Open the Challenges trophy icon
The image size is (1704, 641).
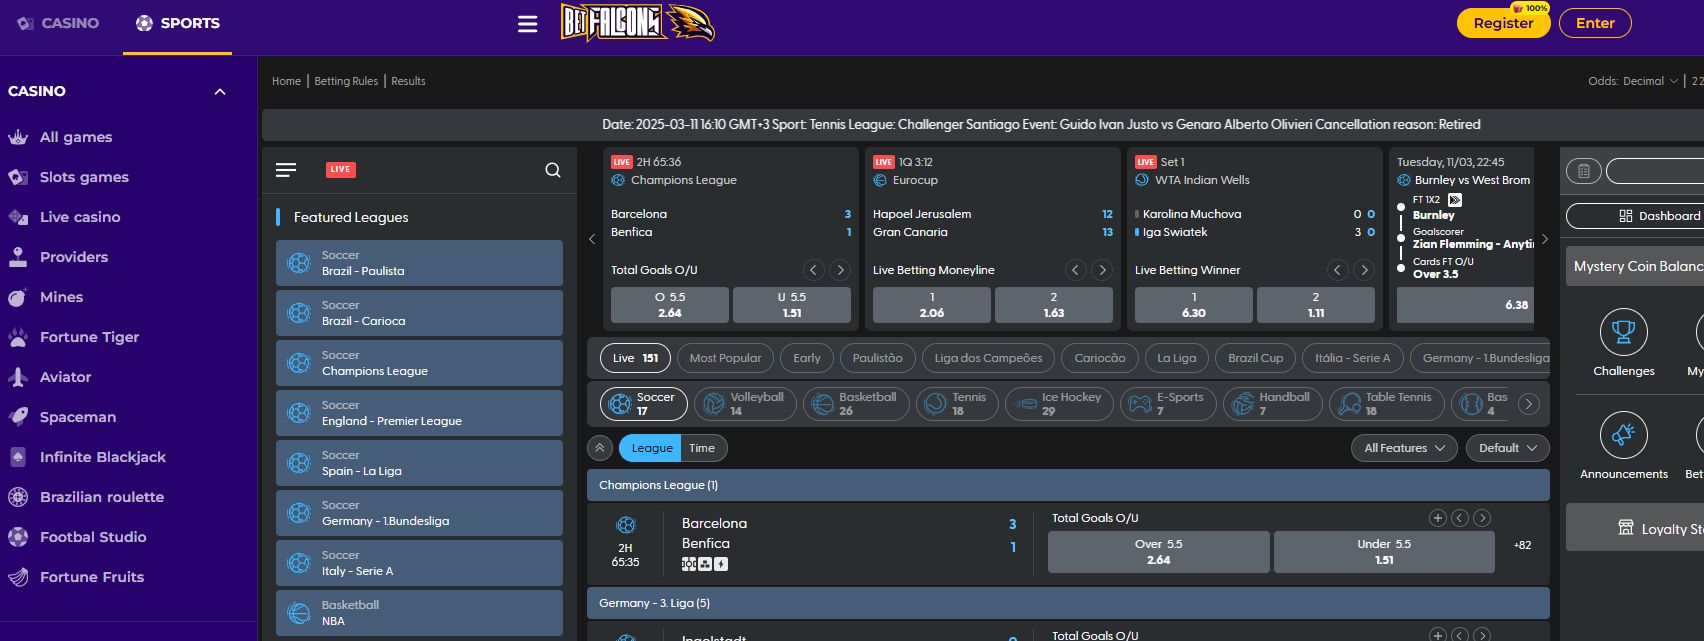pos(1624,332)
